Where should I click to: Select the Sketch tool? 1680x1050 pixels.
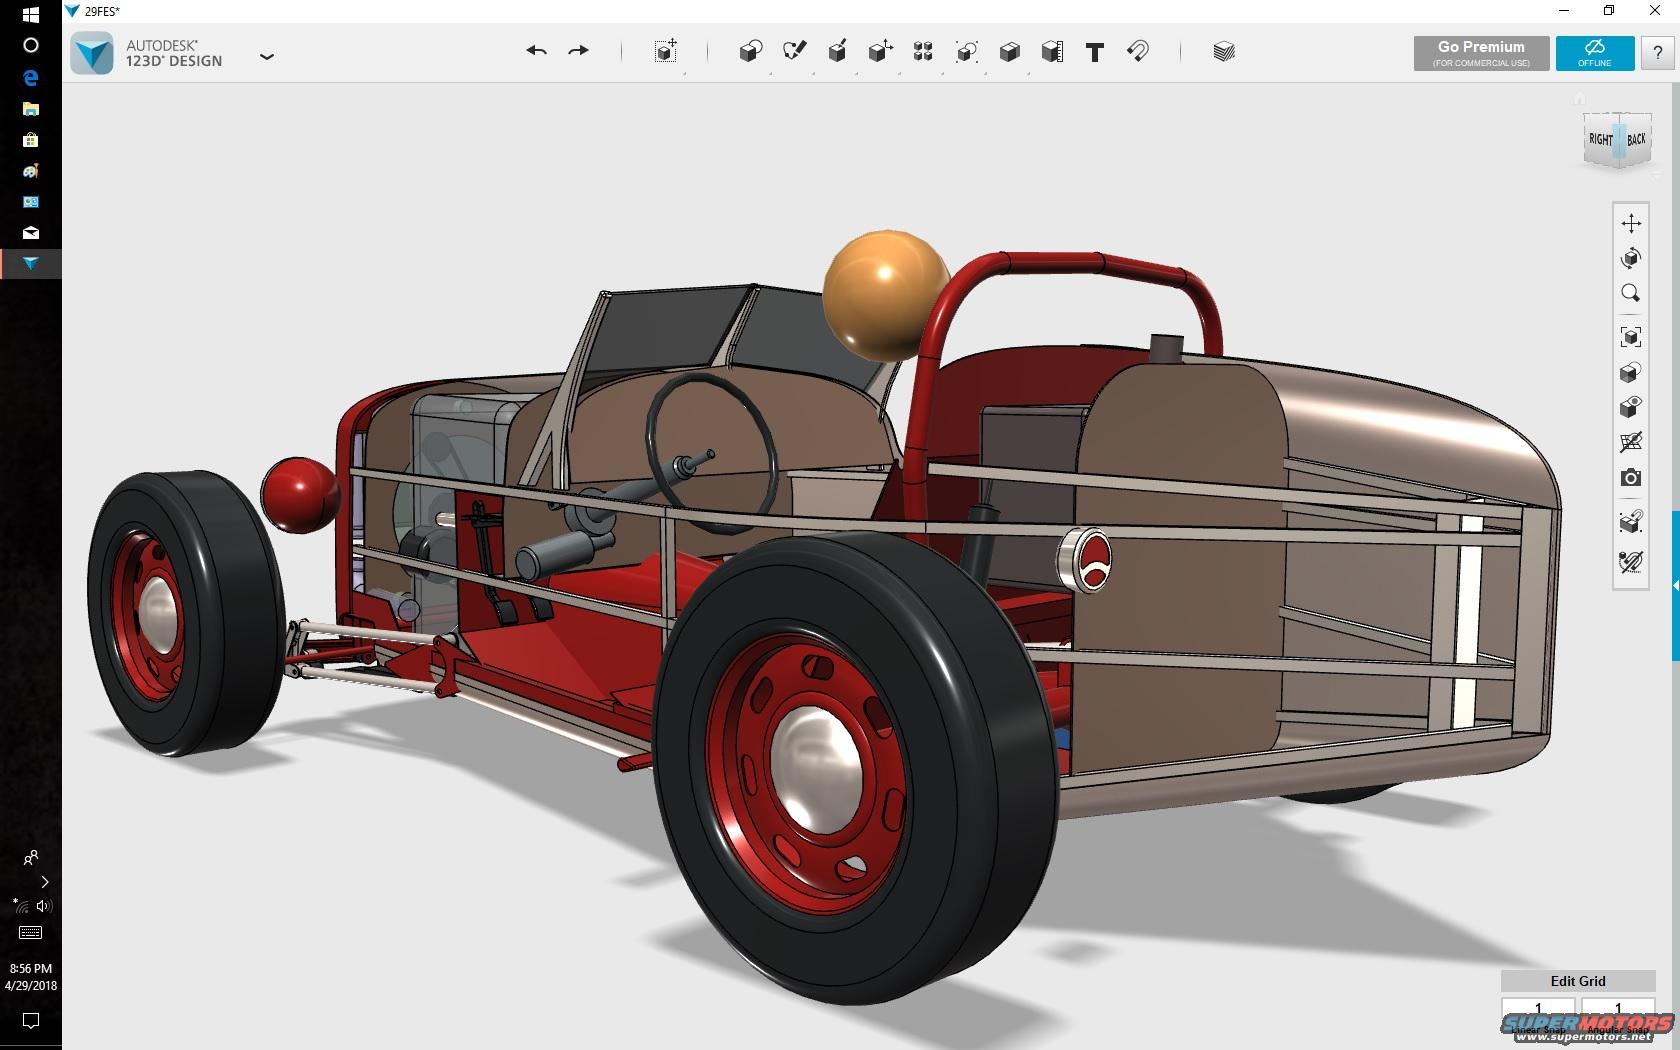point(795,52)
